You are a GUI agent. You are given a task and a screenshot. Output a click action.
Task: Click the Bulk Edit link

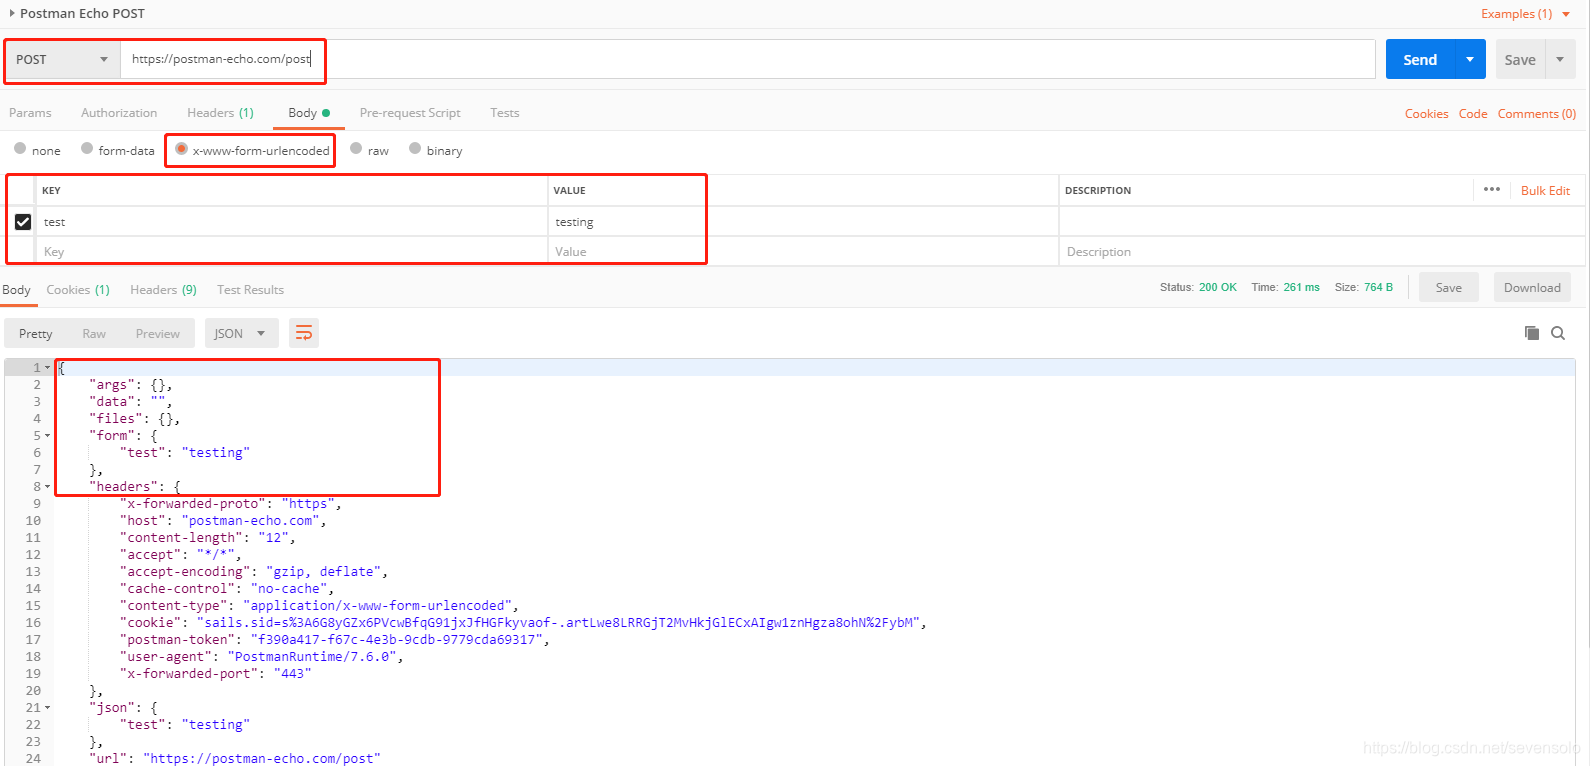coord(1545,190)
